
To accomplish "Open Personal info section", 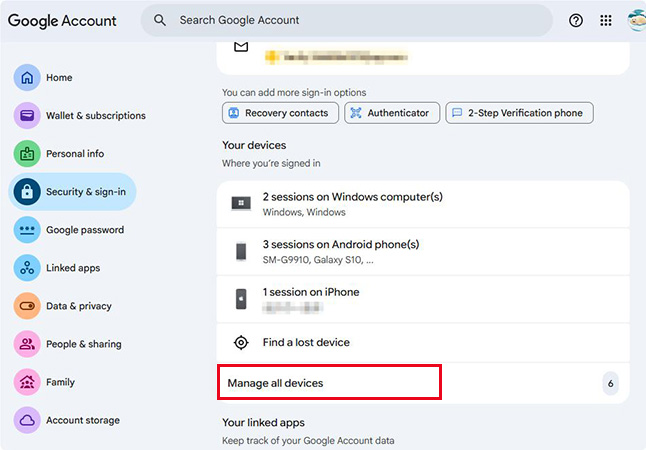I will pyautogui.click(x=75, y=154).
